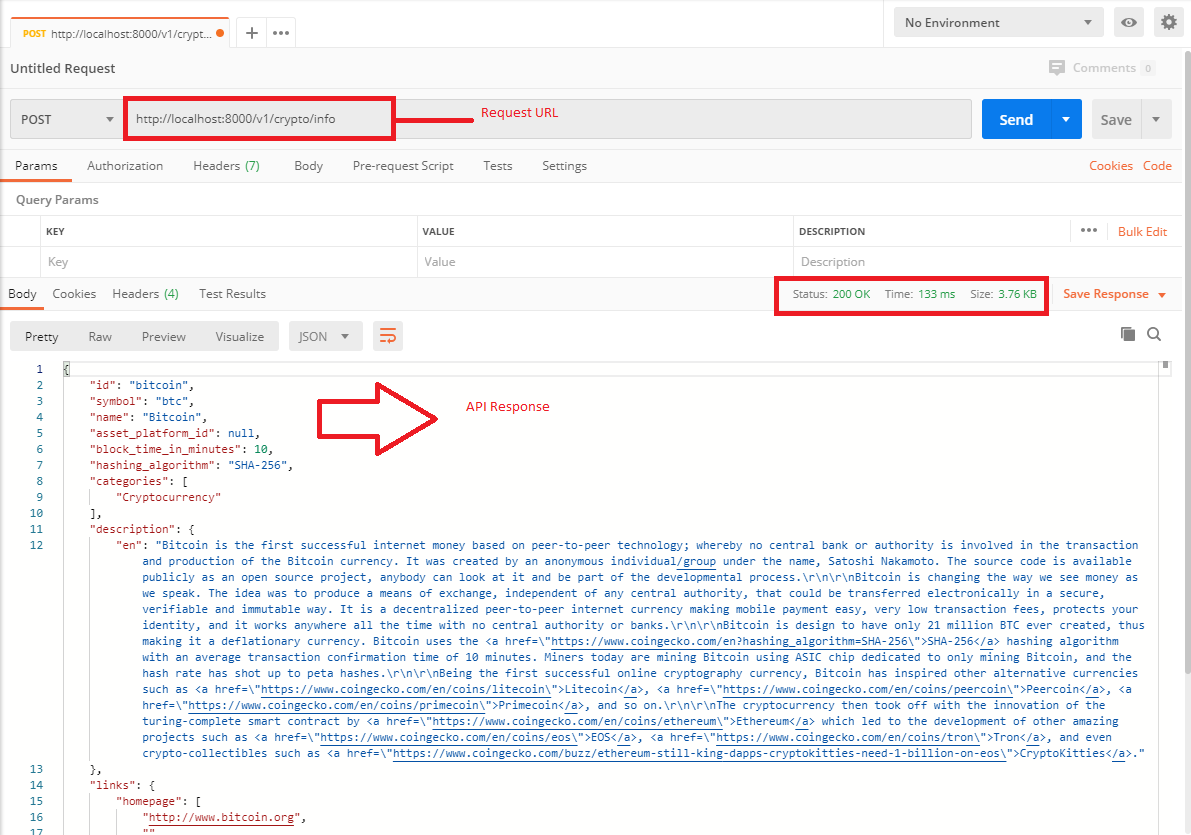
Task: Click Bulk Edit for query params
Action: coord(1142,232)
